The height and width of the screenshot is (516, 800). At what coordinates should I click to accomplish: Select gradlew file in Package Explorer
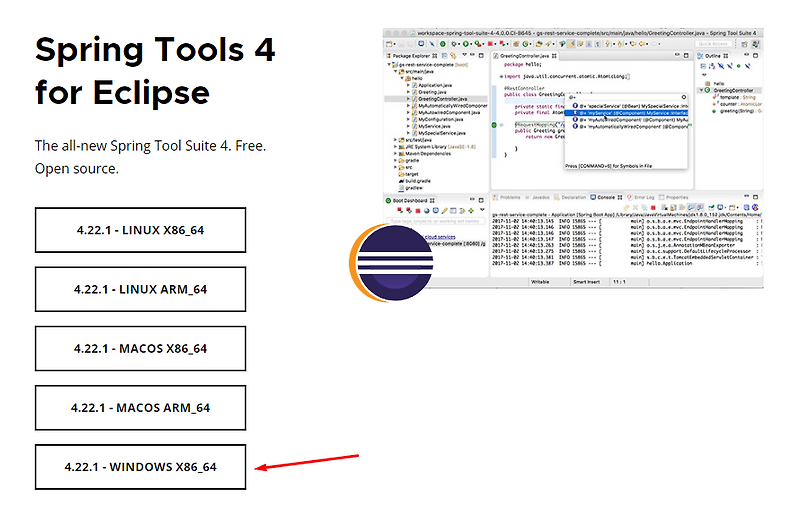(x=411, y=188)
